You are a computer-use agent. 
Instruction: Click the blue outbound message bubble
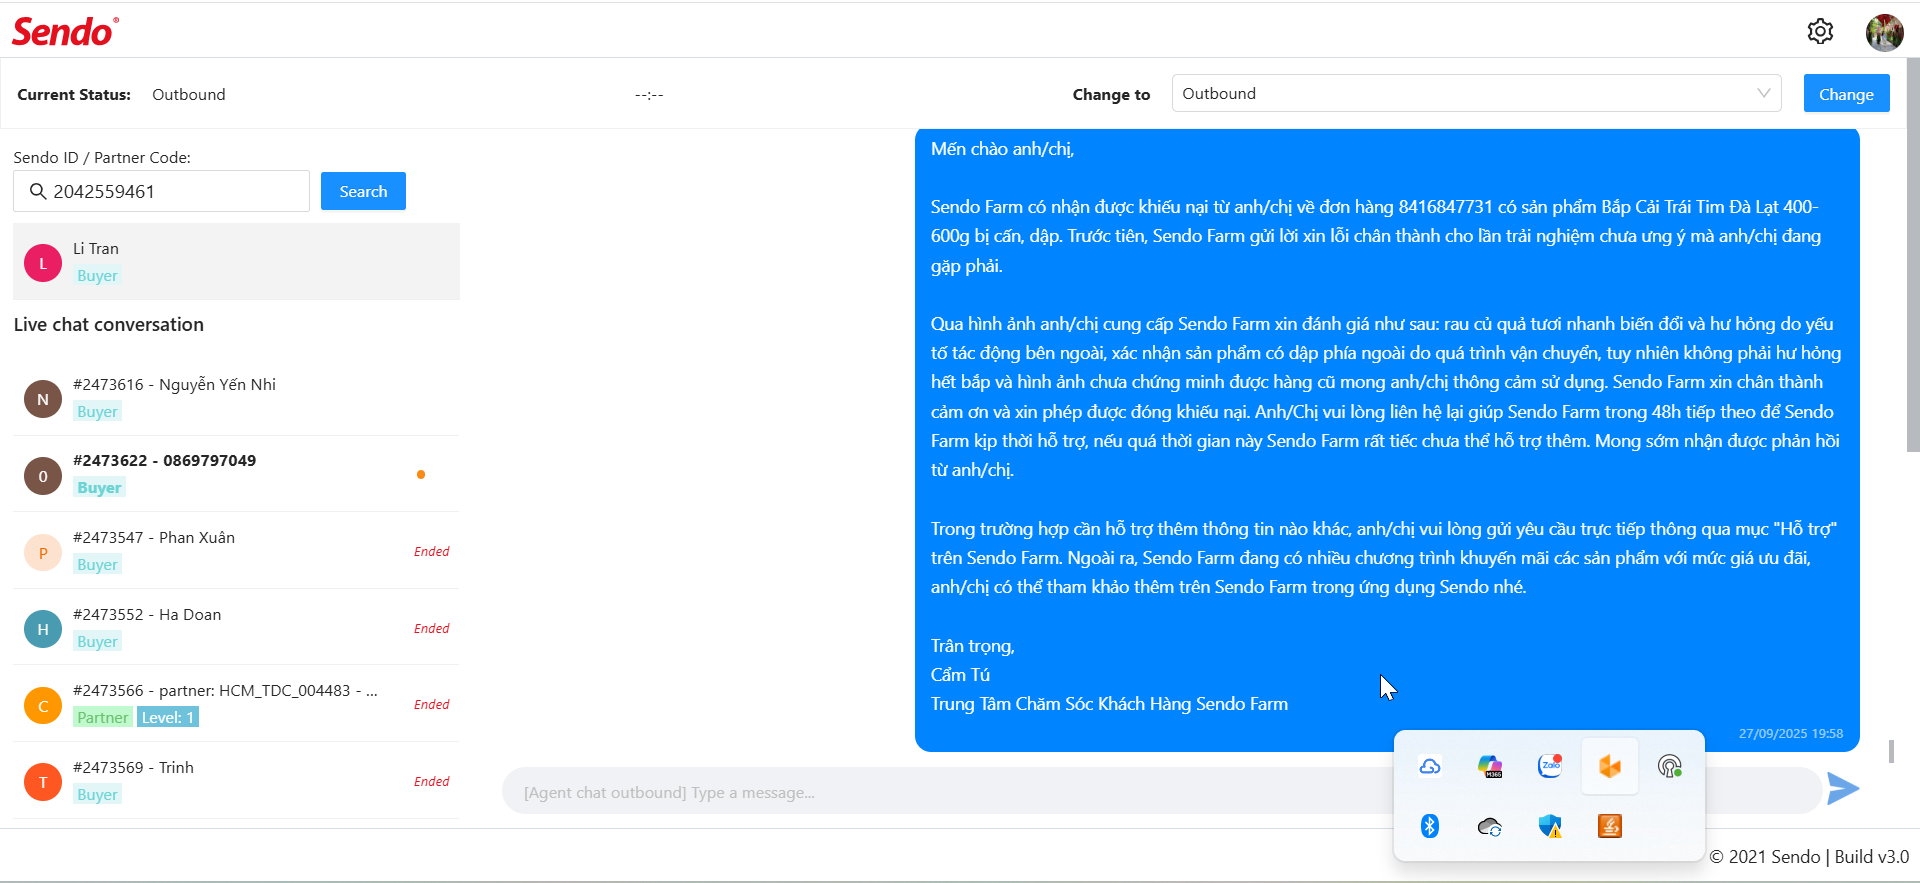(x=1387, y=440)
